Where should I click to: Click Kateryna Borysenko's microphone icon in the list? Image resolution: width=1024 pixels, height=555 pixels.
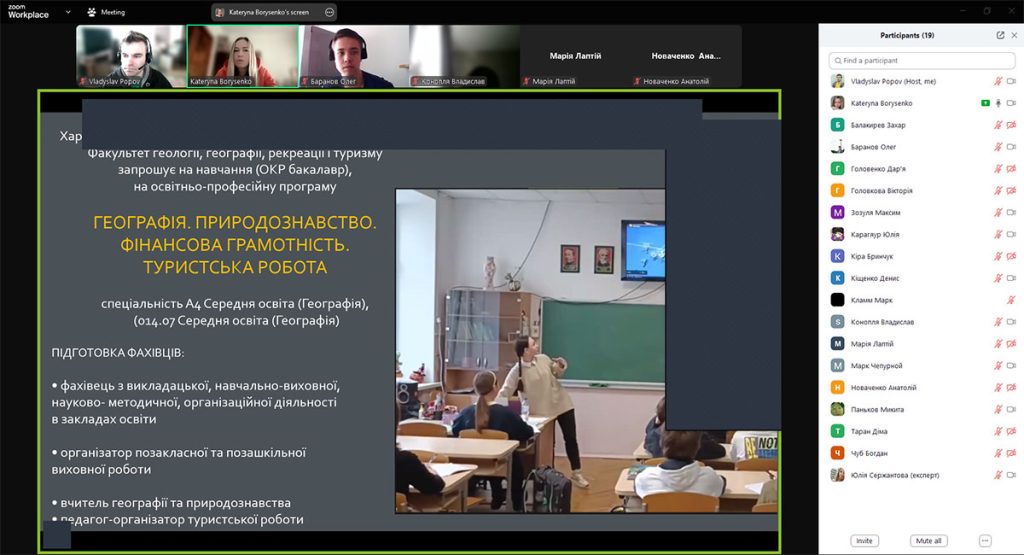(x=997, y=103)
